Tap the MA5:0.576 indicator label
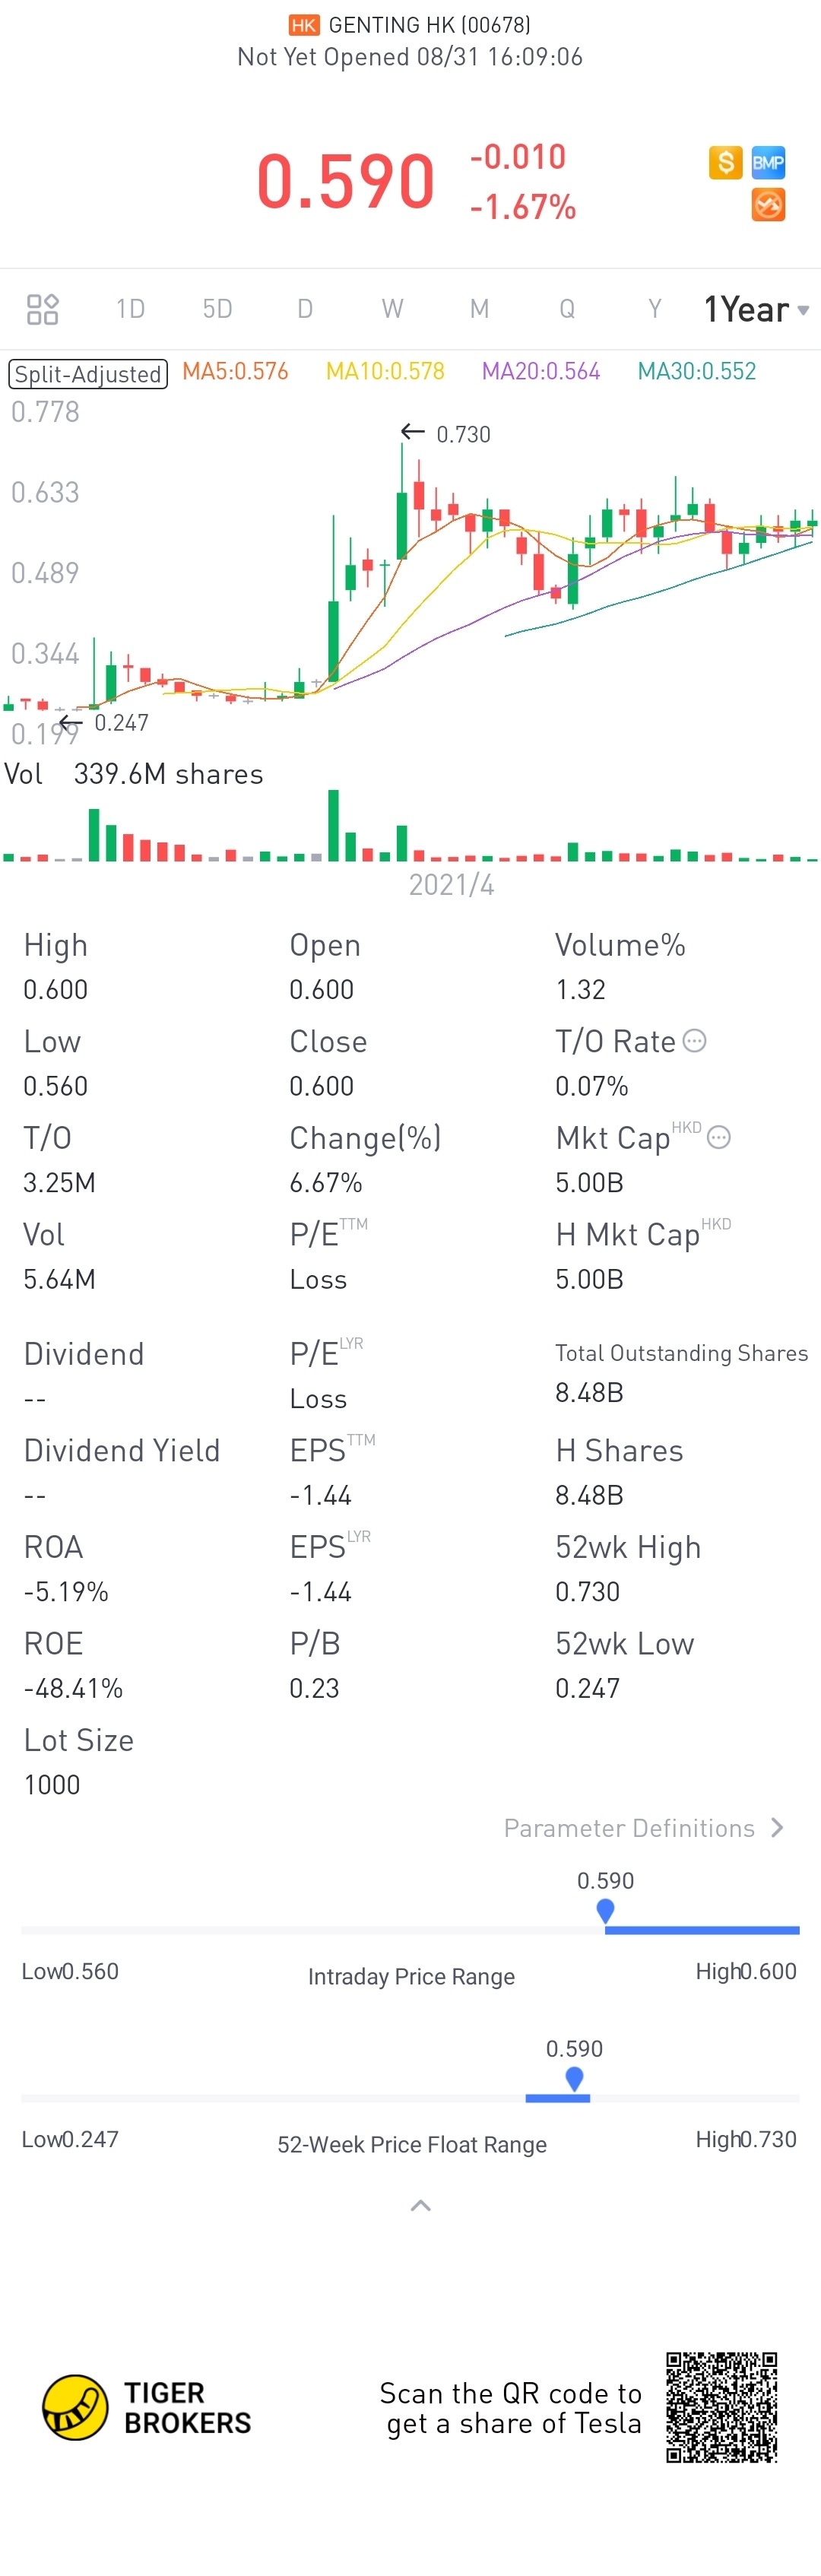This screenshot has height=2576, width=821. point(235,372)
